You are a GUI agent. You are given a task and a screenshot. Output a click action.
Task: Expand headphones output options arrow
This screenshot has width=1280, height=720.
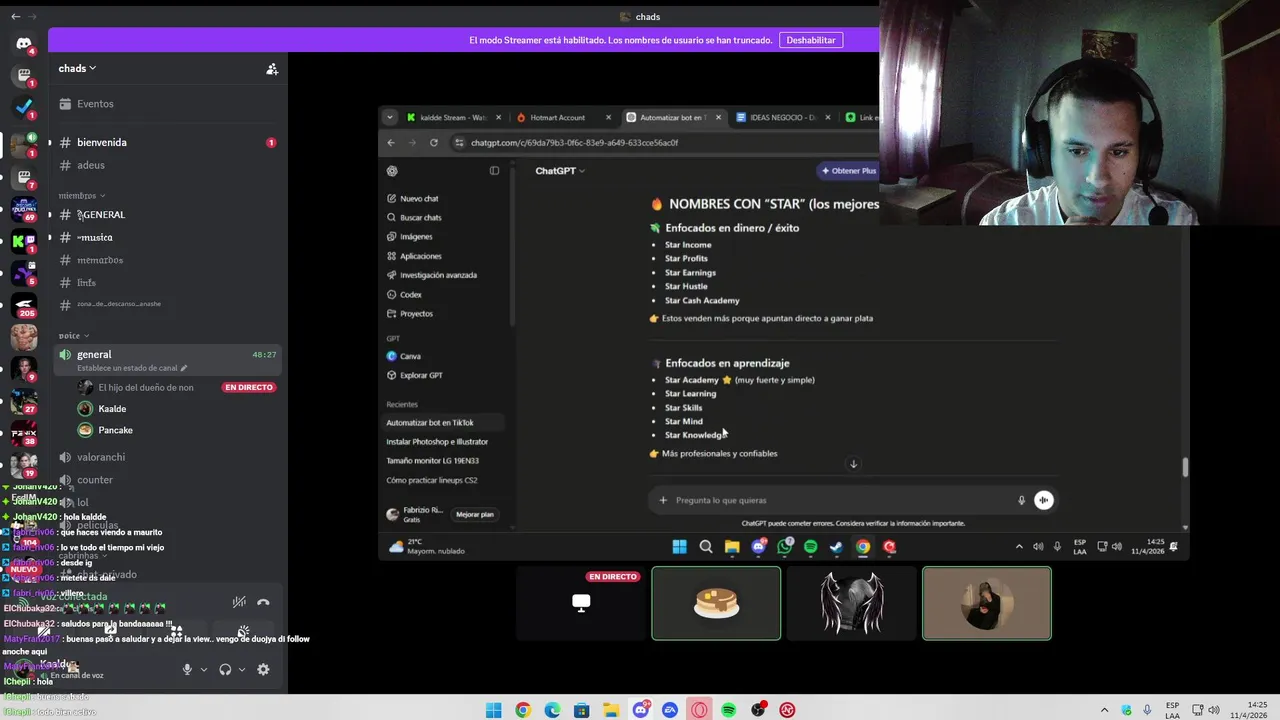[242, 670]
